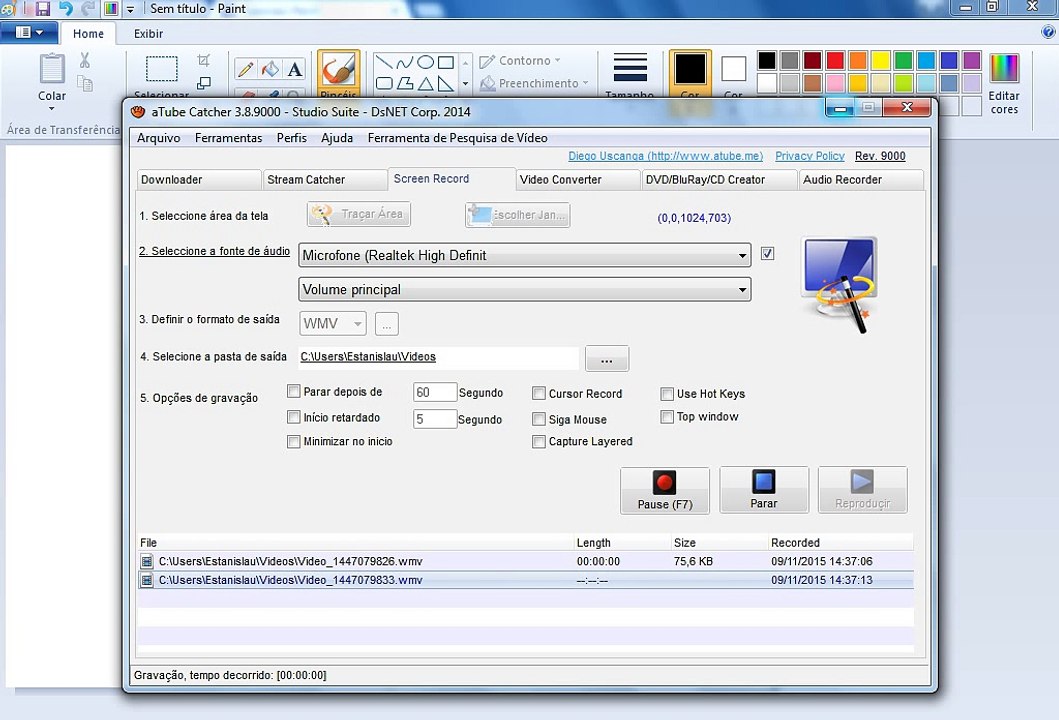
Task: Enable the Top window checkbox
Action: 667,417
